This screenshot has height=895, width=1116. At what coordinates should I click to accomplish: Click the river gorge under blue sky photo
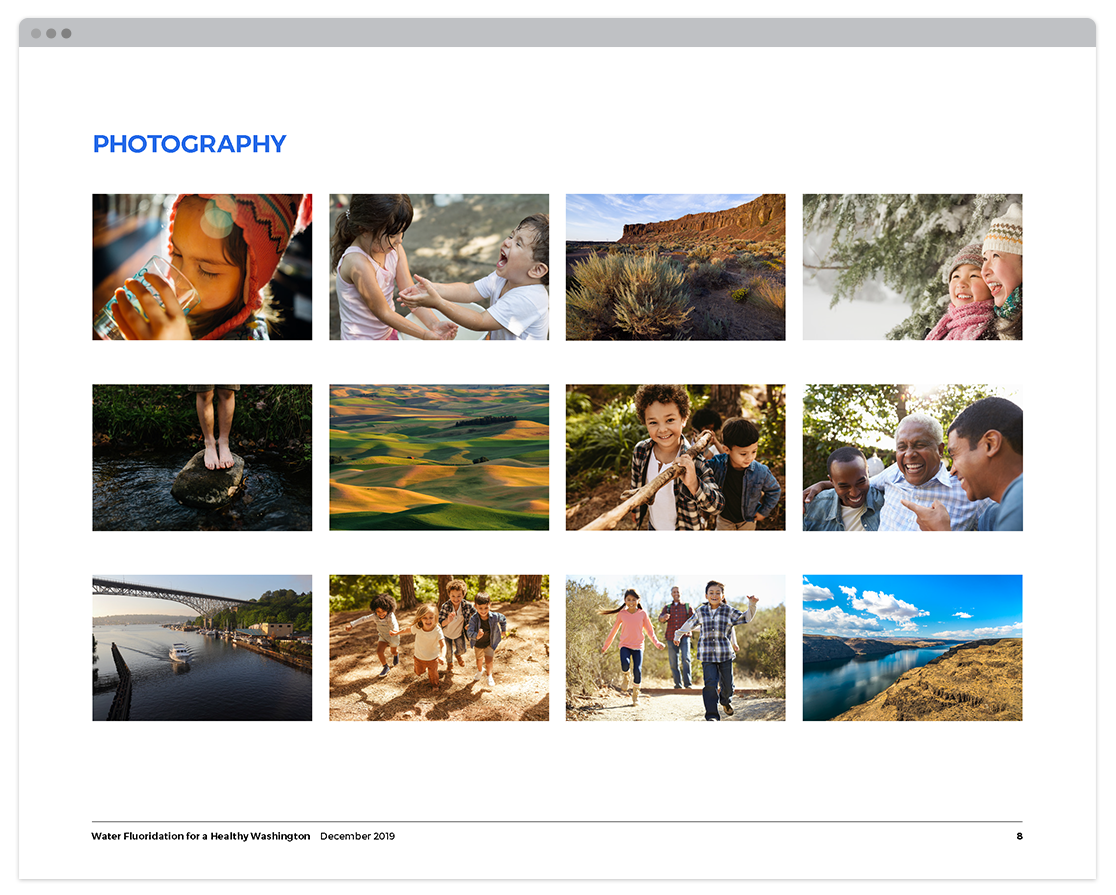tap(912, 647)
